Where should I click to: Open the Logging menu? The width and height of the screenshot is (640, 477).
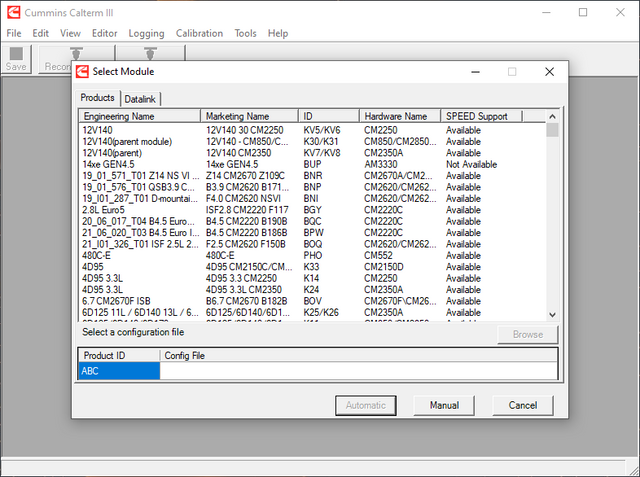click(147, 33)
